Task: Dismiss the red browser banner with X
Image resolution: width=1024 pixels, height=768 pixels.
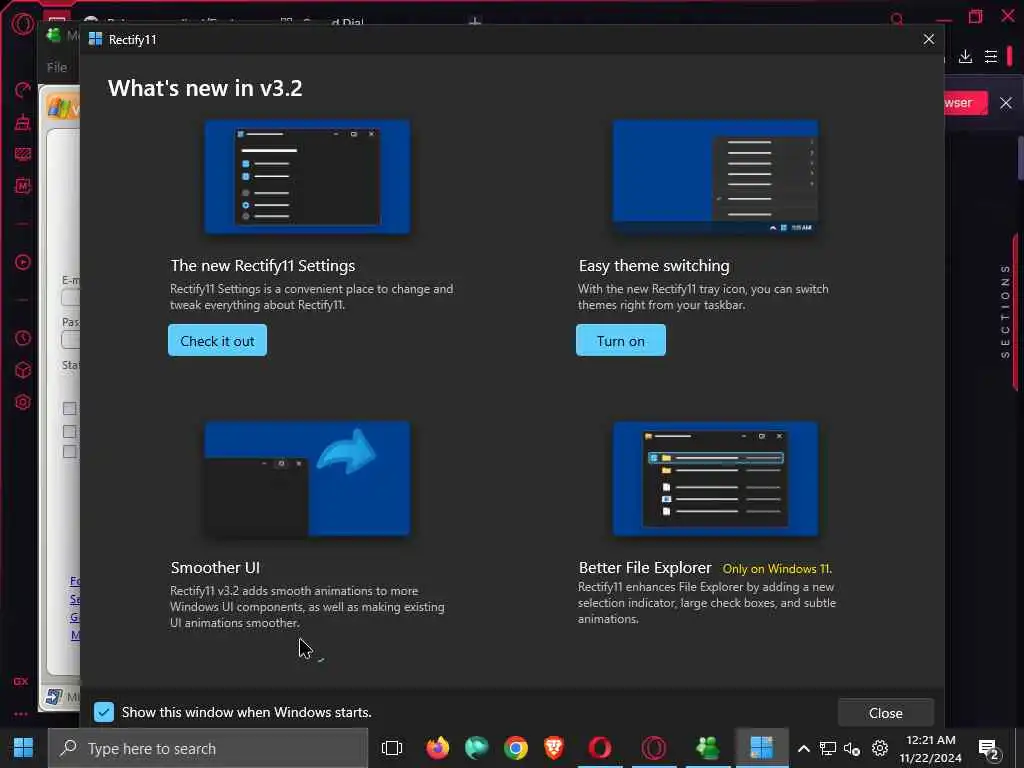Action: (x=1006, y=103)
